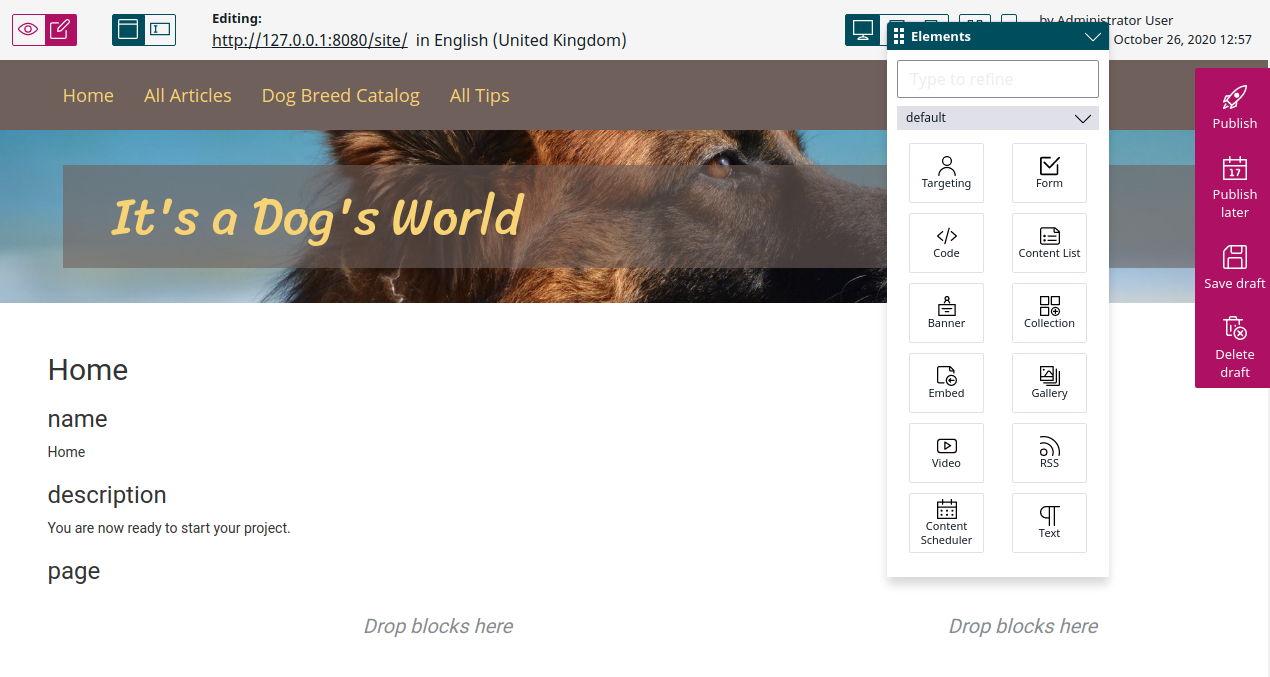Screen dimensions: 1270x677
Task: Switch to preview mode eye icon
Action: (29, 30)
